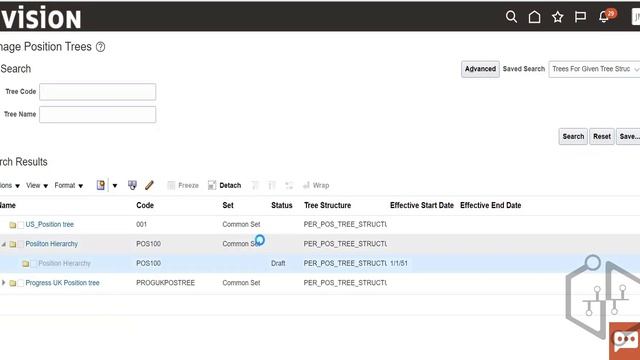Click the PROGUKPOSTREE code cell

click(165, 283)
